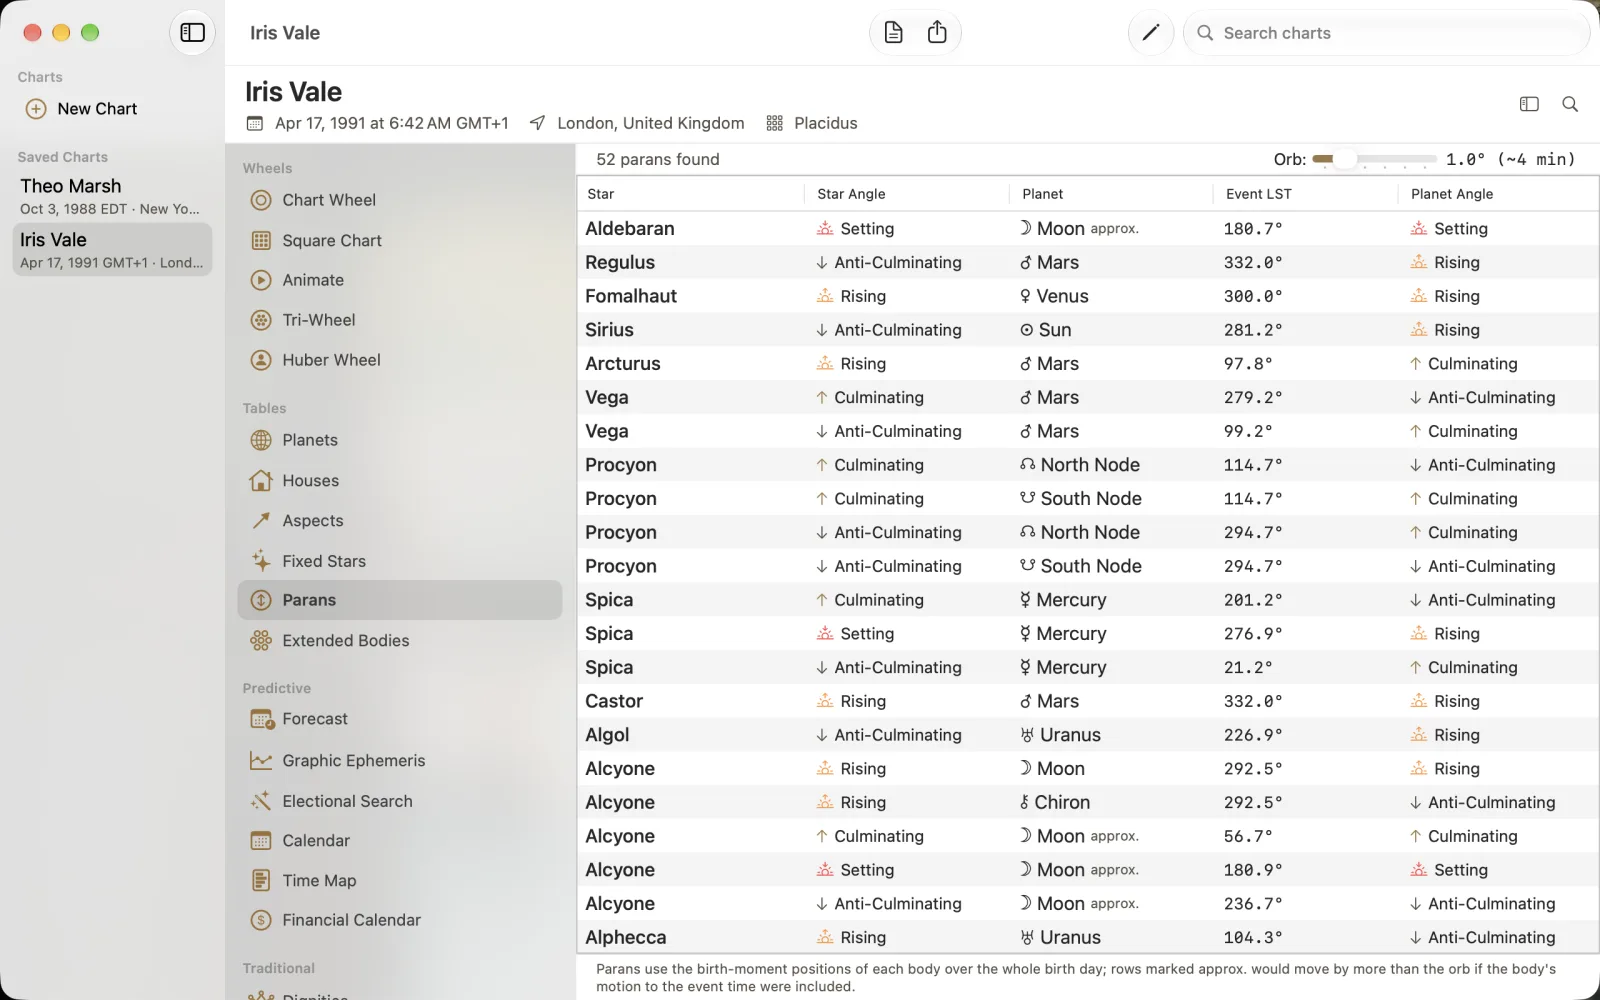
Task: Click the Search charts field
Action: click(x=1387, y=33)
